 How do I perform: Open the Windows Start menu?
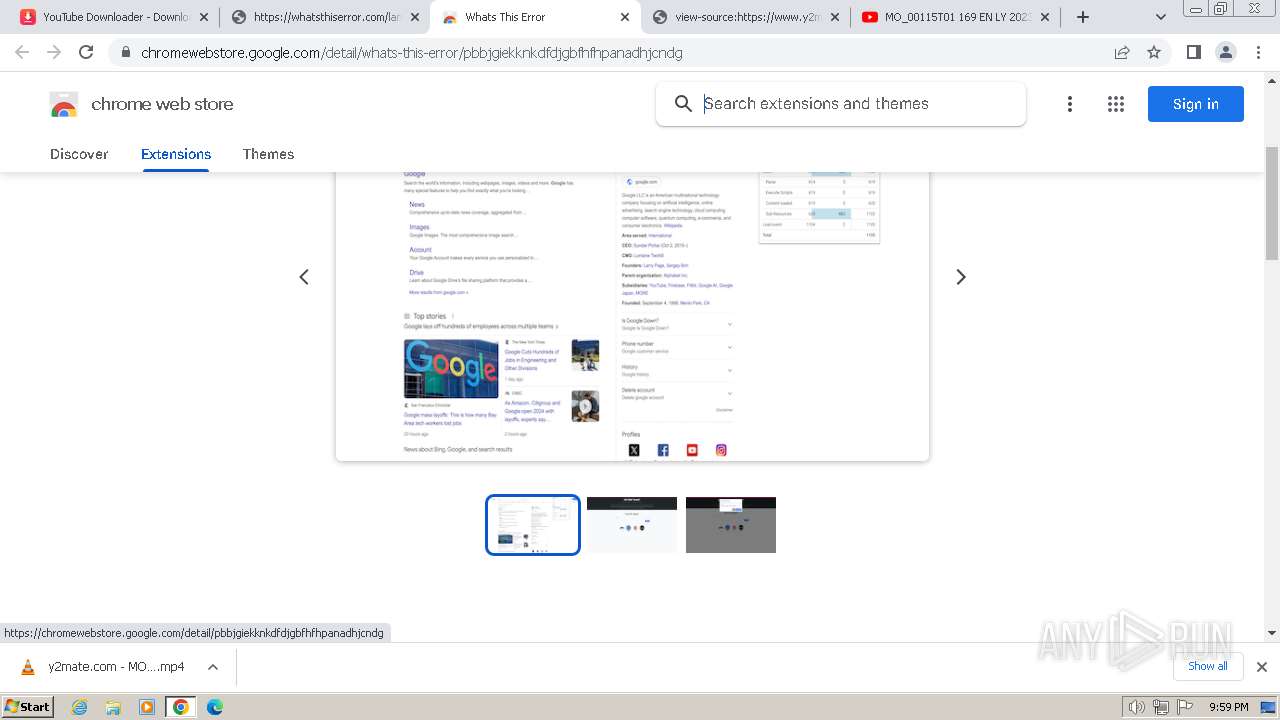coord(27,706)
